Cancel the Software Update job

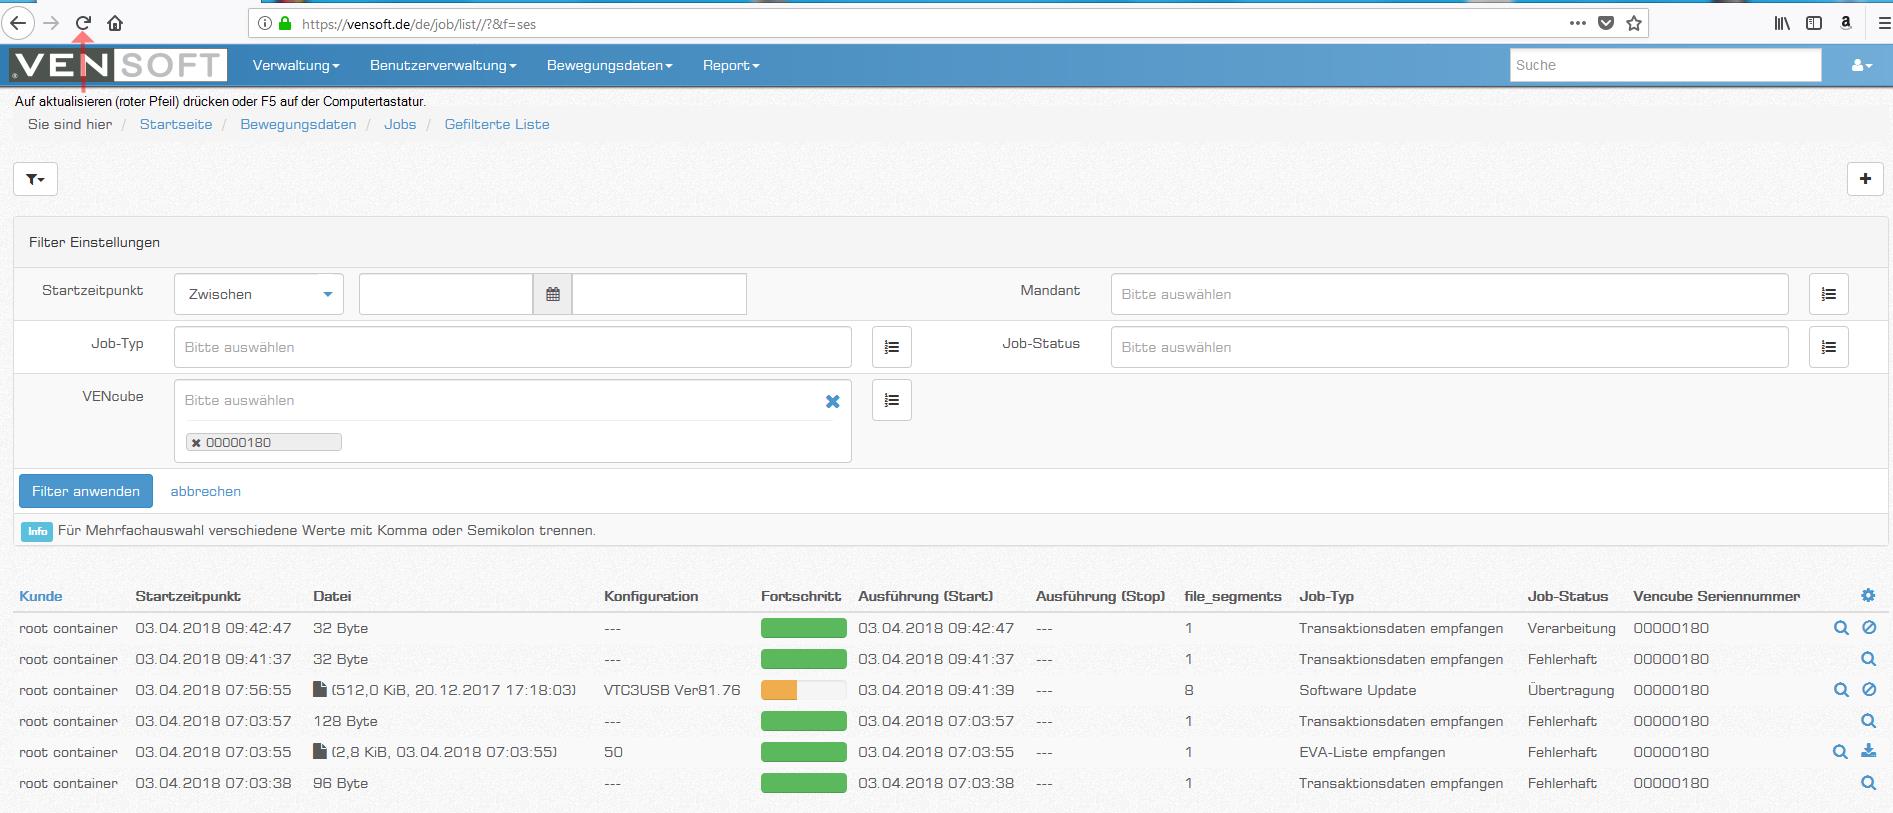coord(1868,690)
